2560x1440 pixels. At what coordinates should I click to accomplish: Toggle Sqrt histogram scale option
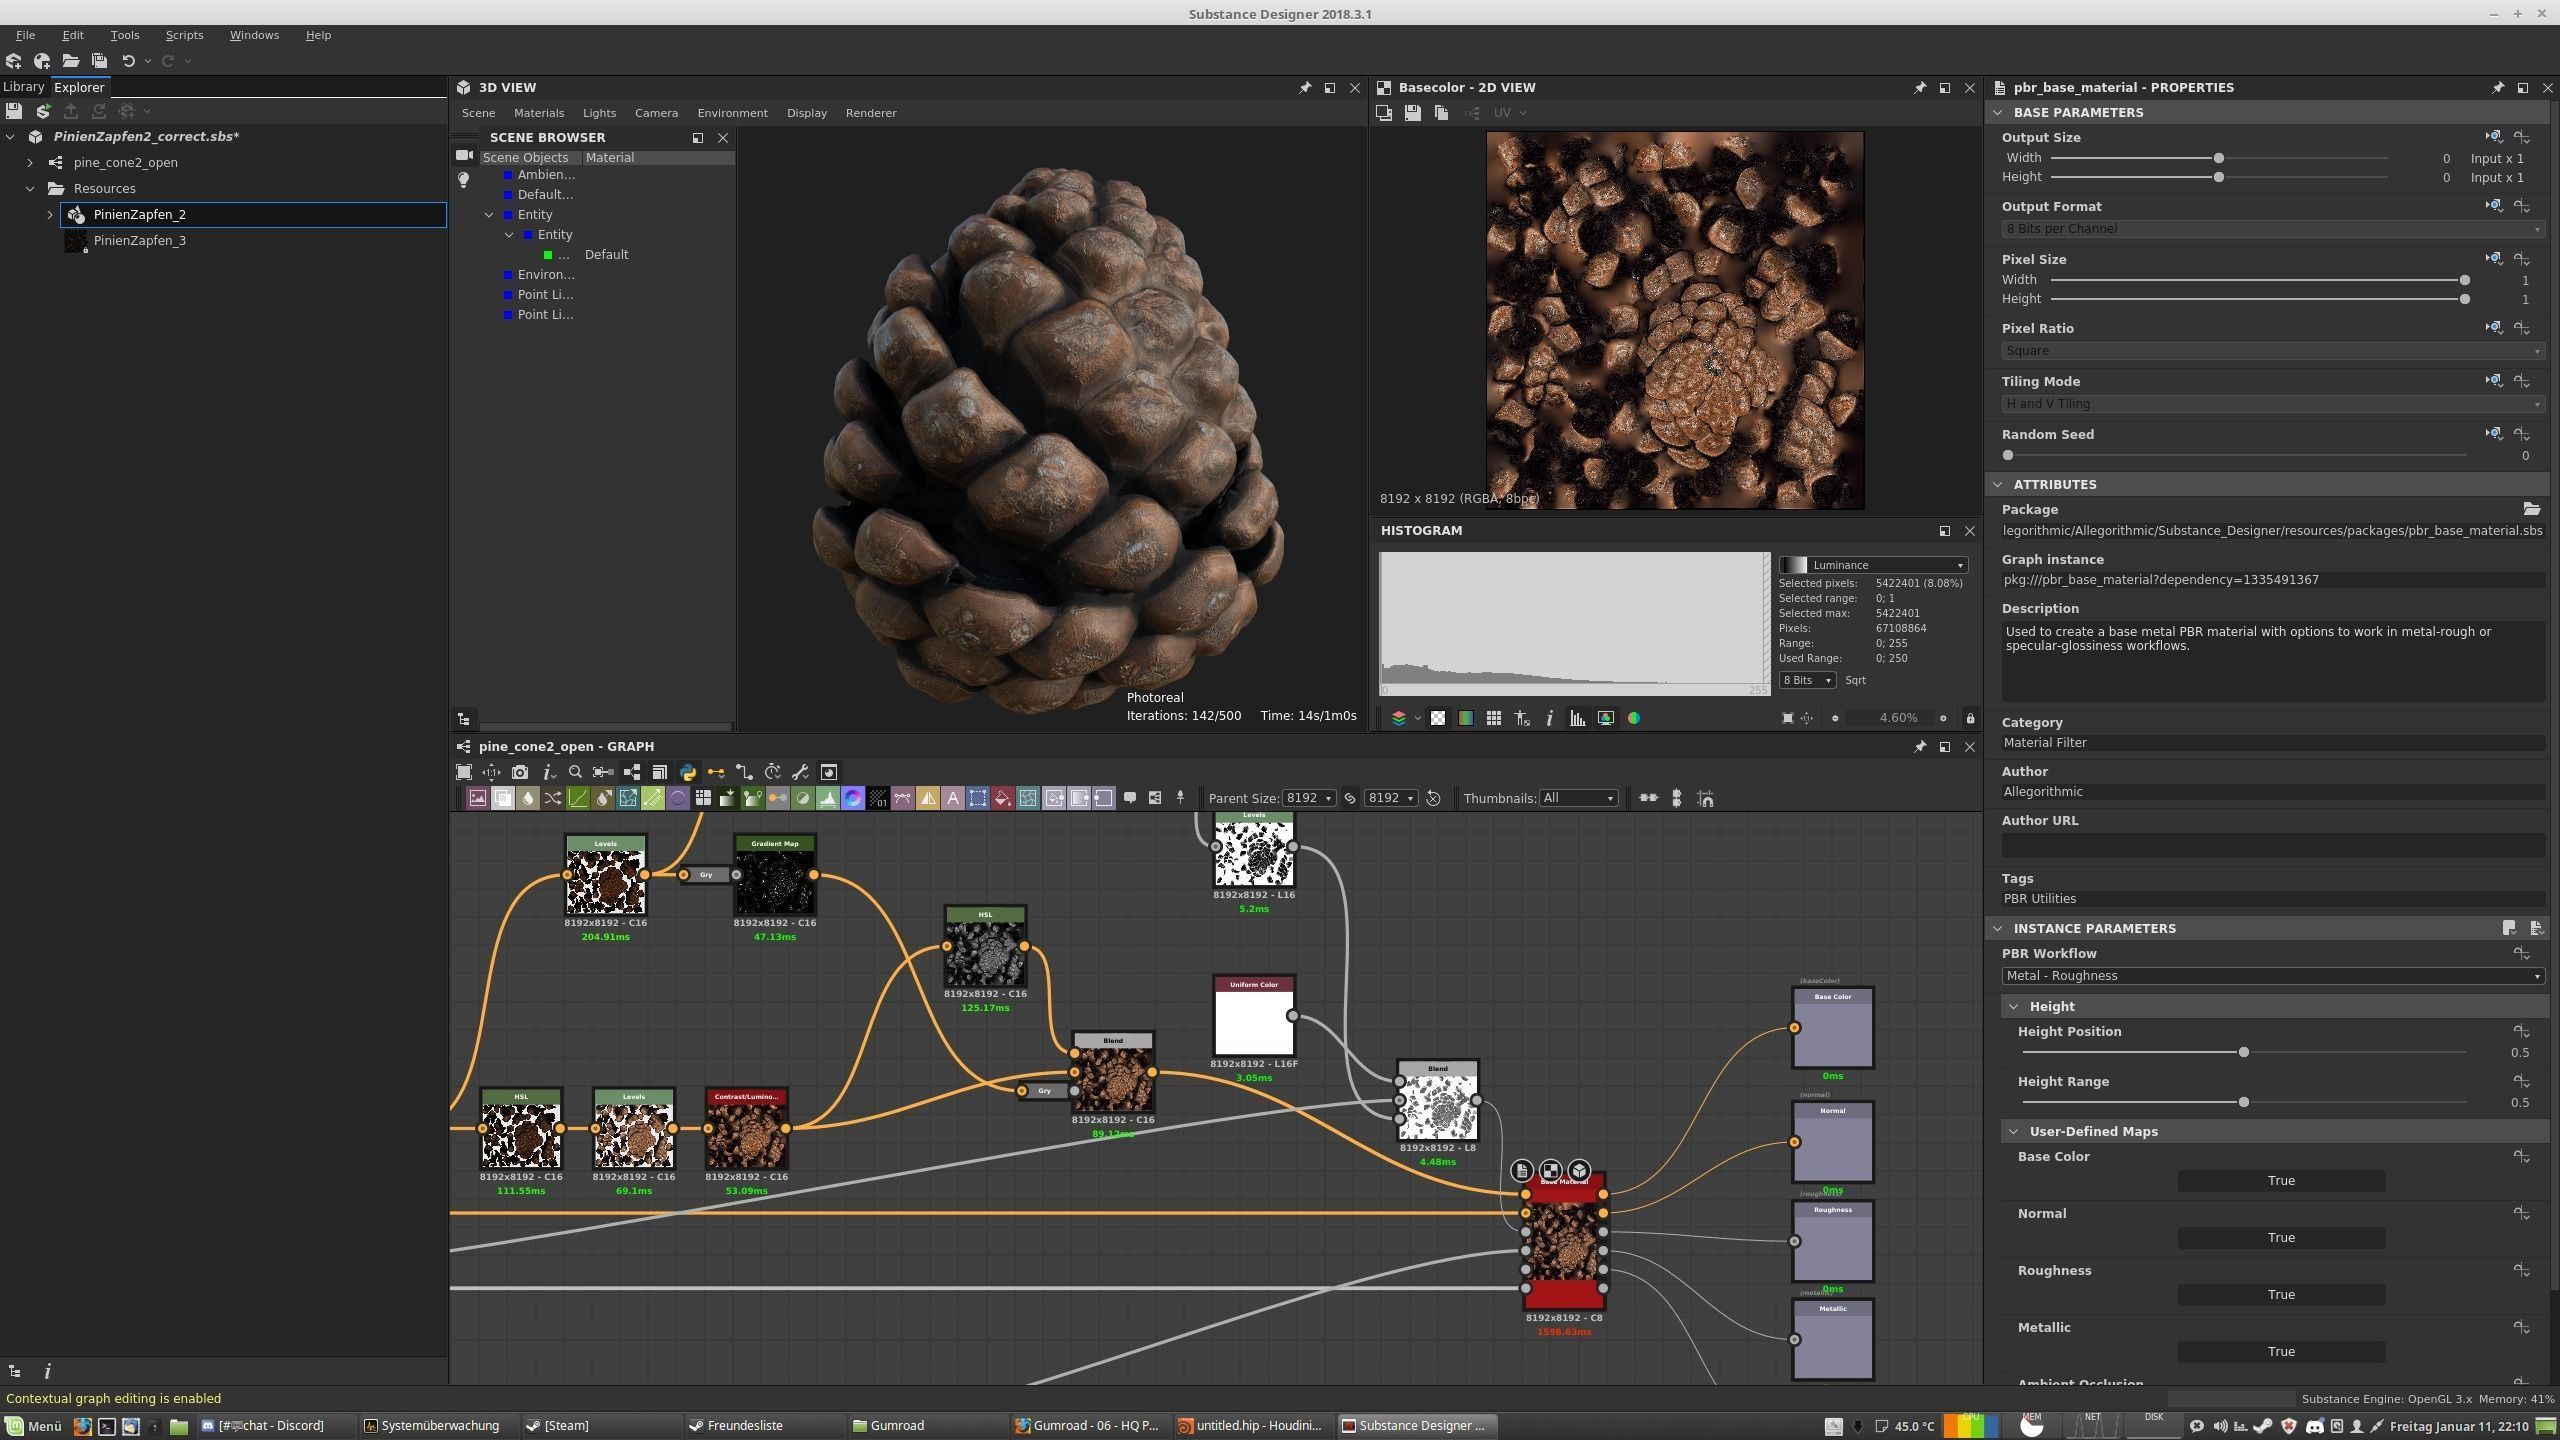coord(1855,680)
